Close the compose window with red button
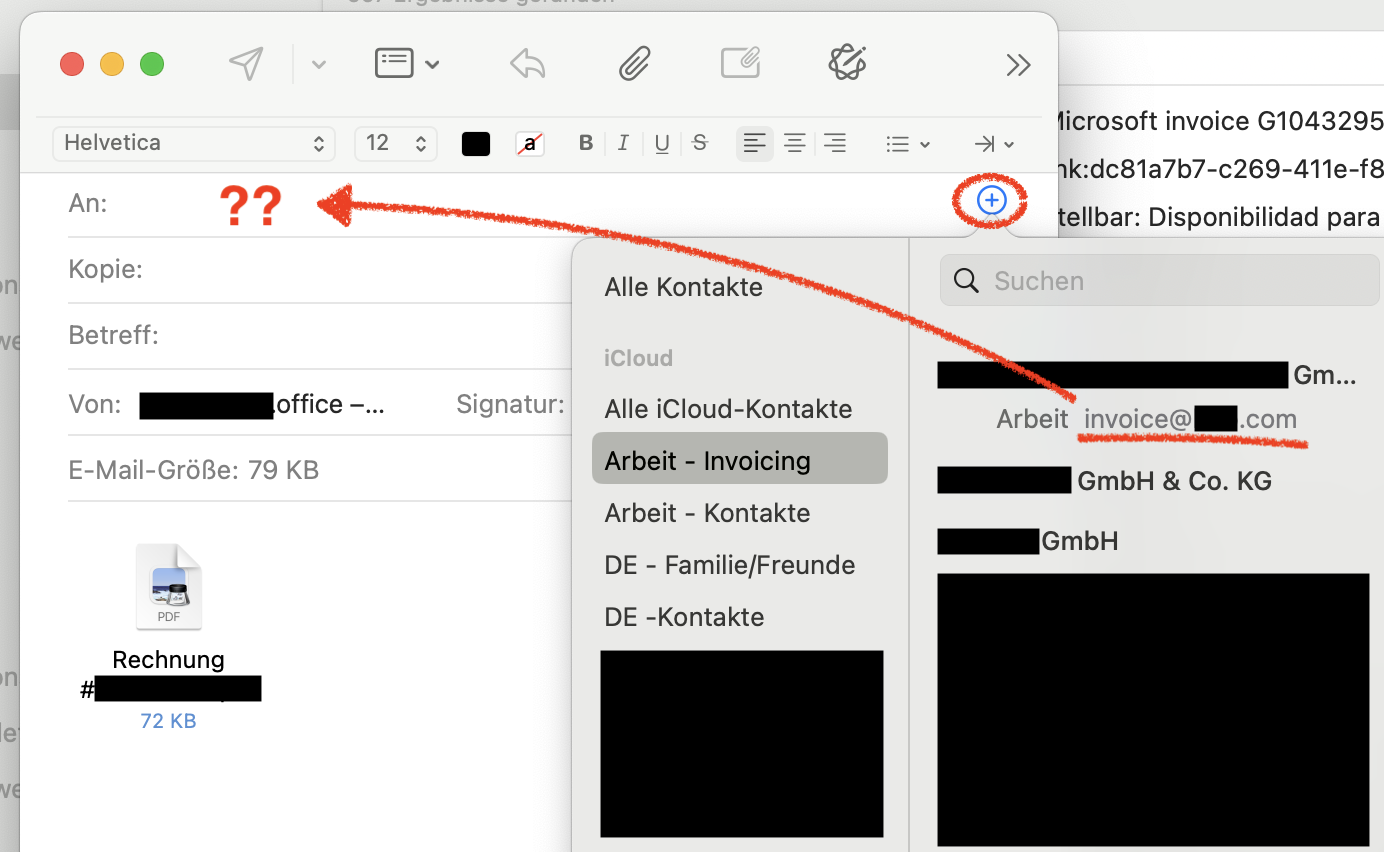The image size is (1384, 852). tap(72, 65)
